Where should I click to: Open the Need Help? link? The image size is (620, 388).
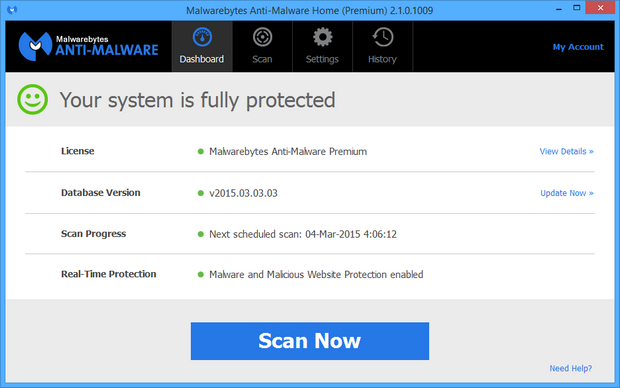[x=571, y=368]
